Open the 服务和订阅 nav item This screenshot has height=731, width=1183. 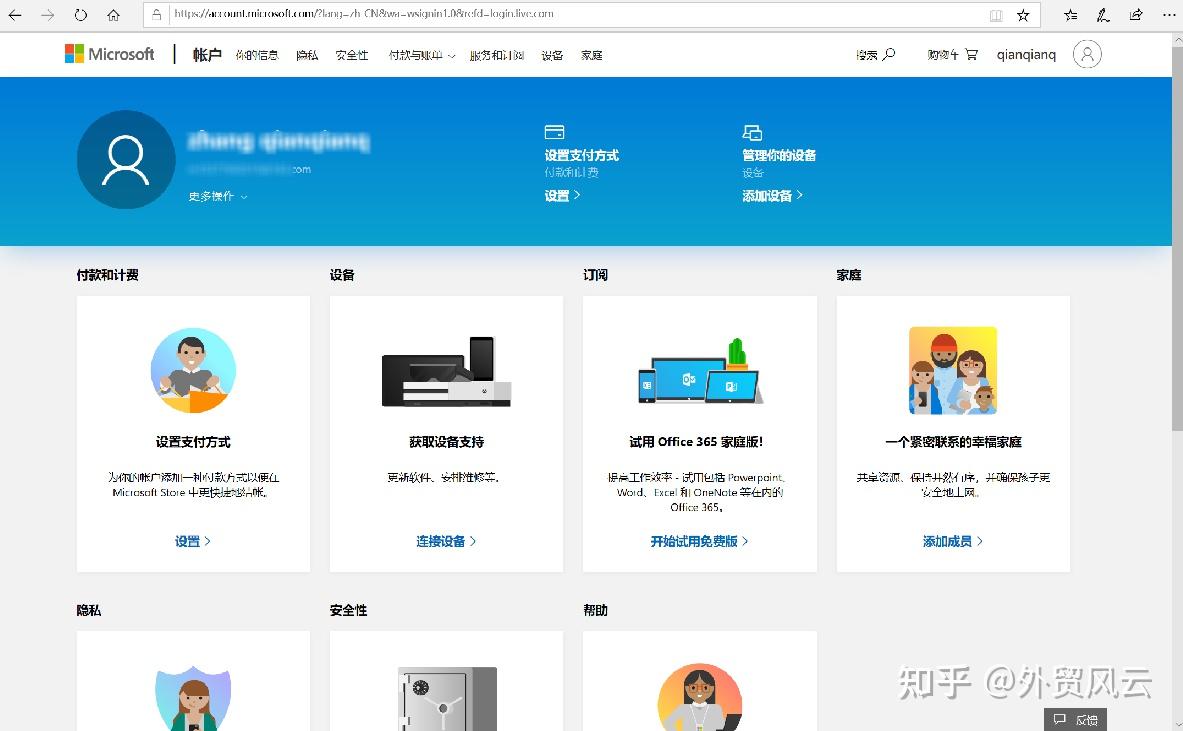496,55
